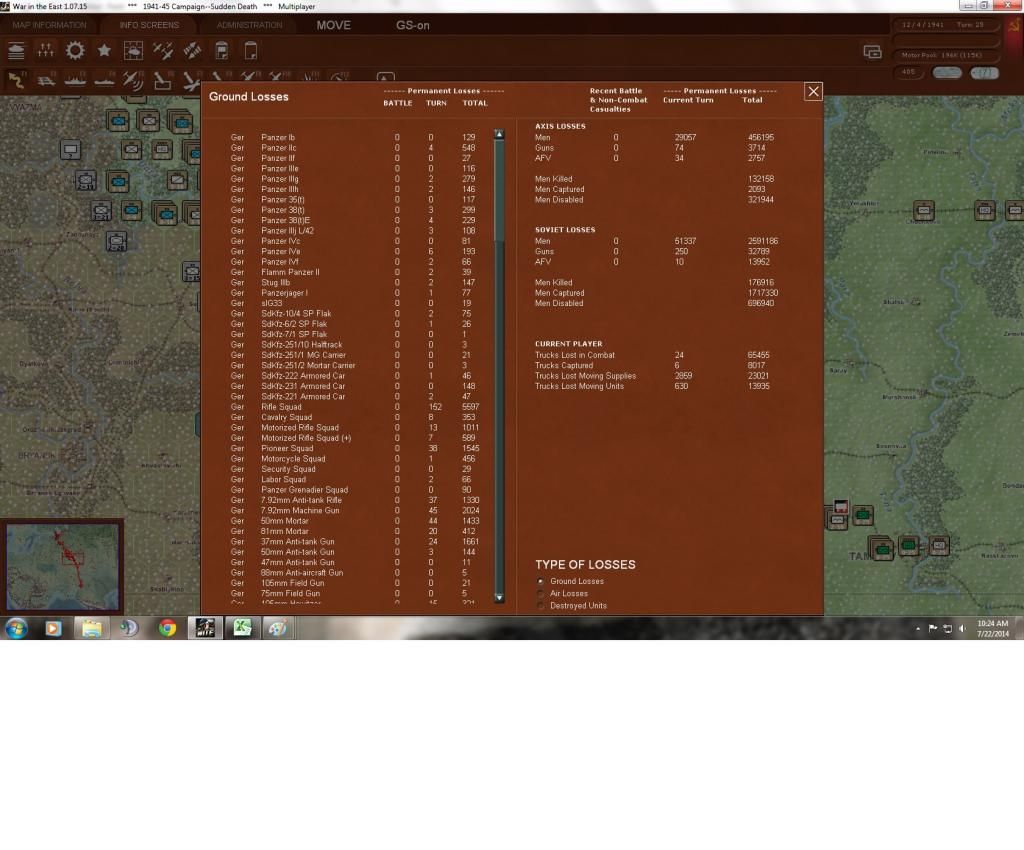Open File Explorer from the taskbar

coord(91,628)
